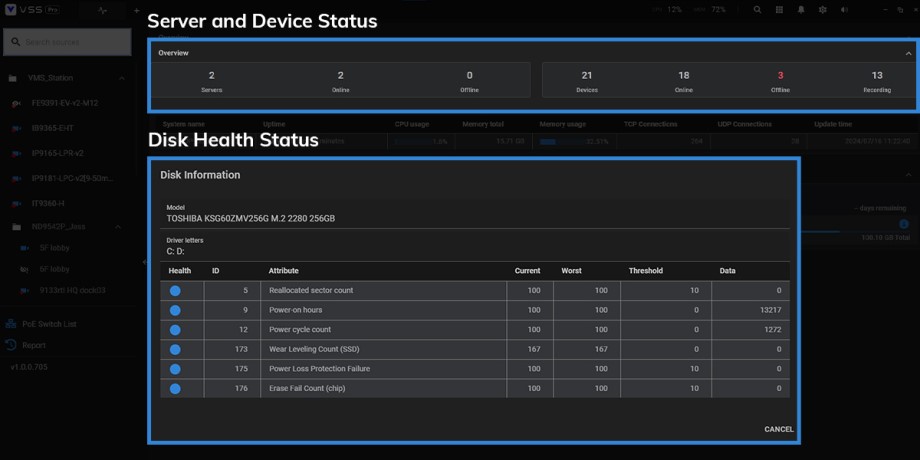Click health dot for Power Loss Protection Failure
The image size is (920, 460).
point(175,369)
